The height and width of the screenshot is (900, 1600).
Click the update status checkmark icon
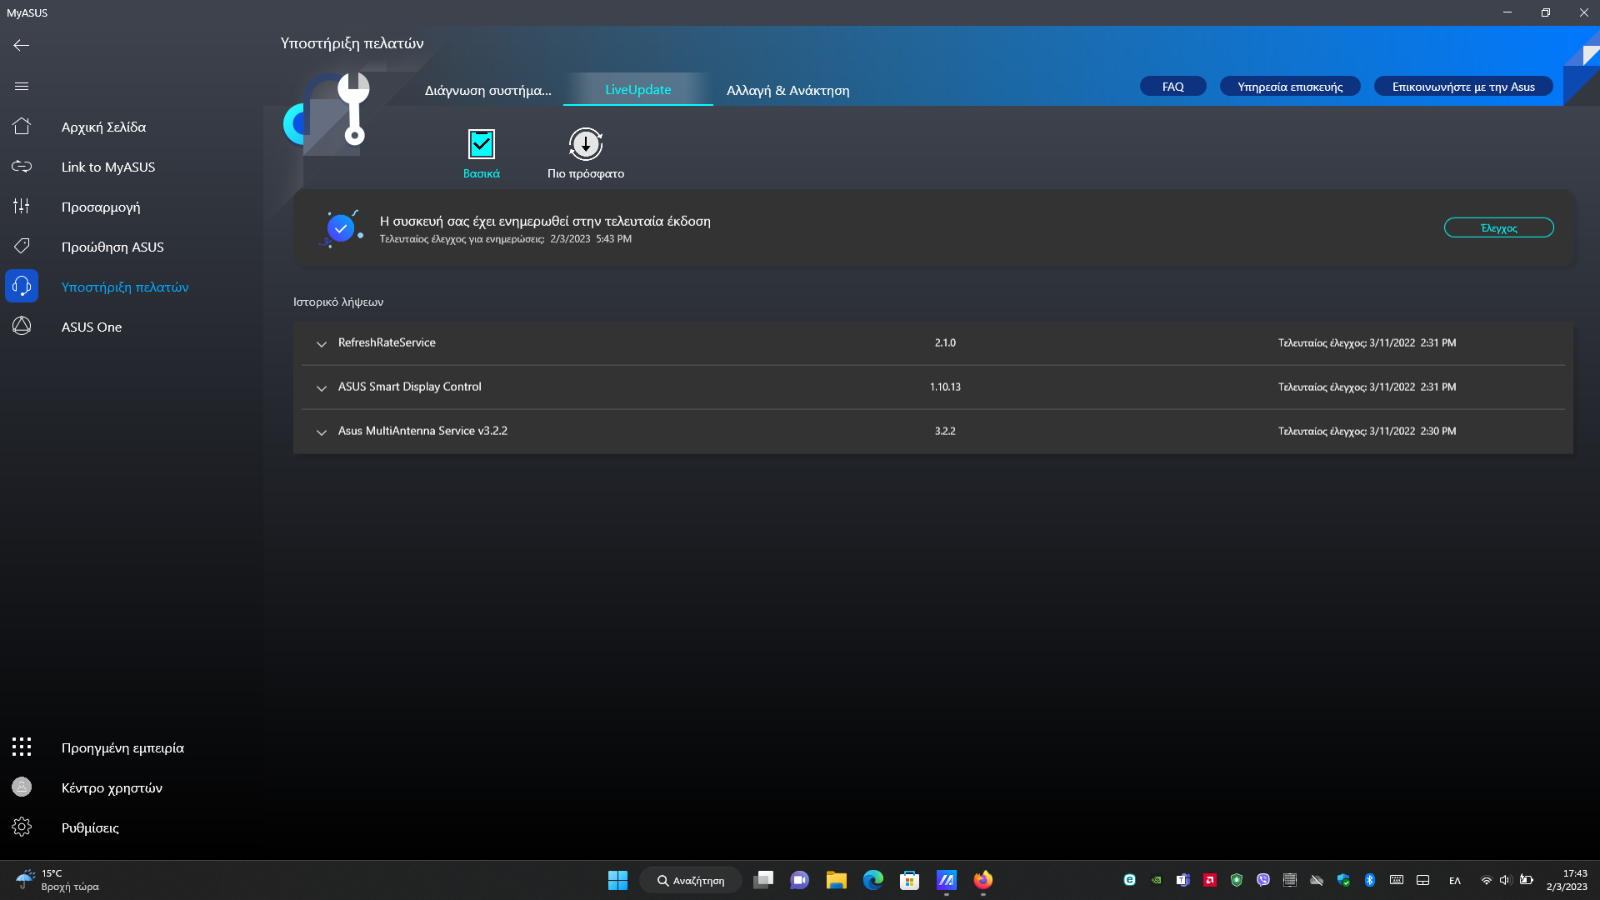click(x=341, y=228)
